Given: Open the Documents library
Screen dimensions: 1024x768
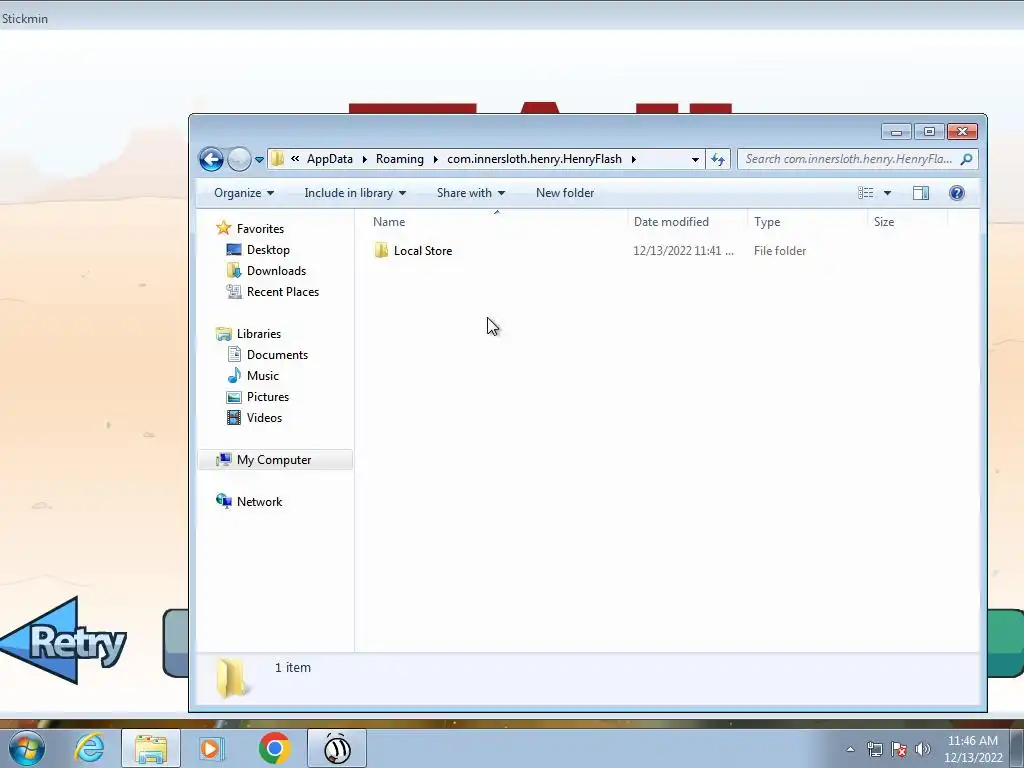Looking at the screenshot, I should pos(277,355).
